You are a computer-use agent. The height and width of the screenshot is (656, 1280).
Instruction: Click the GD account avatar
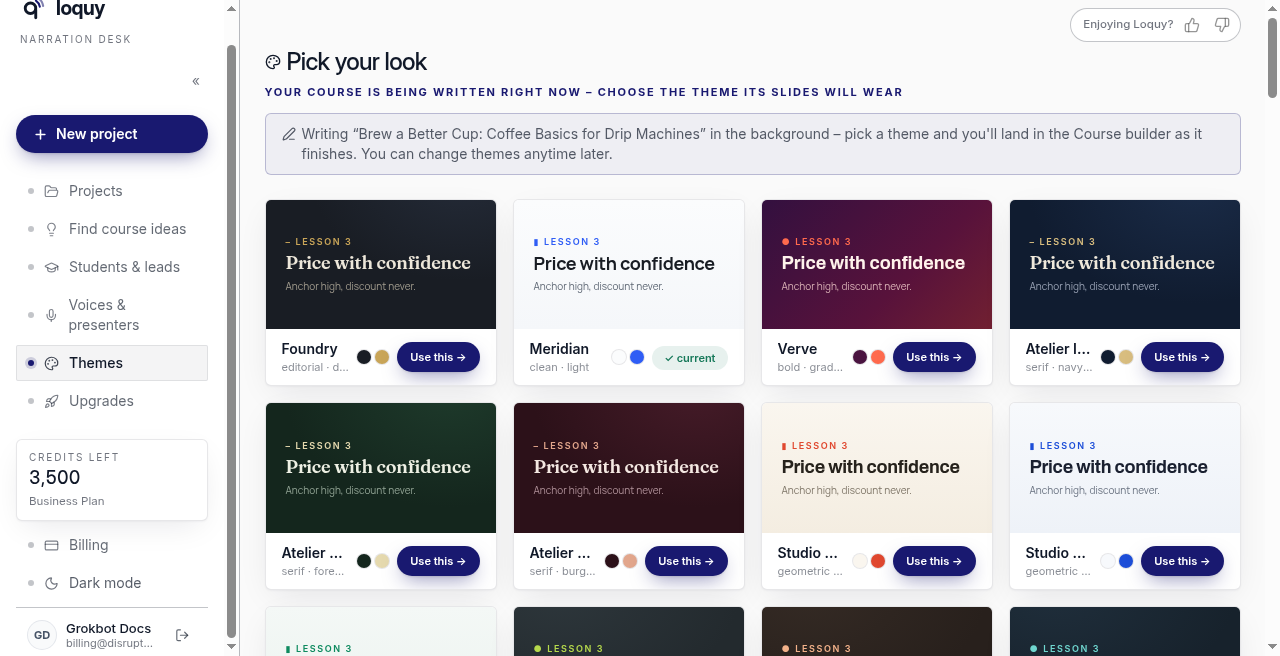(x=42, y=635)
